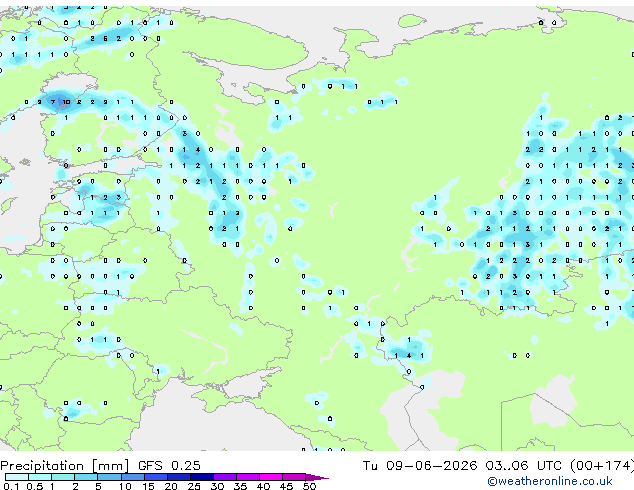The image size is (634, 490).
Task: Click the '0.1' legend scale label
Action: pos(11,486)
